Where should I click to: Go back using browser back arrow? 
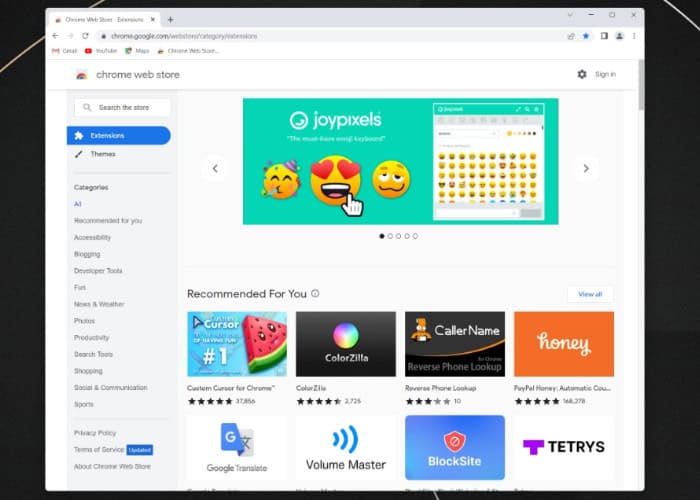(55, 36)
